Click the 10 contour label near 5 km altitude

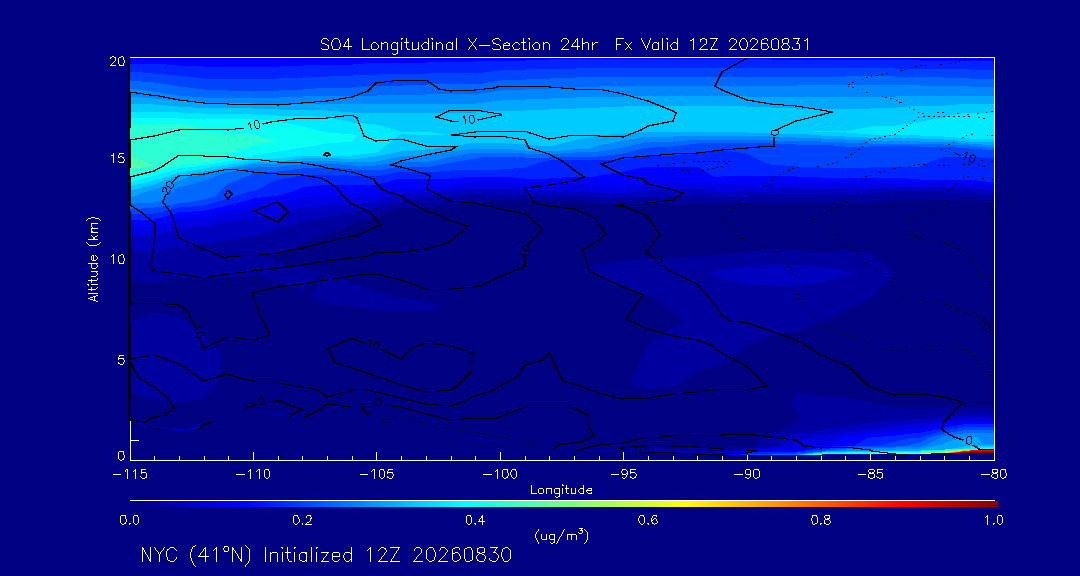click(x=374, y=345)
